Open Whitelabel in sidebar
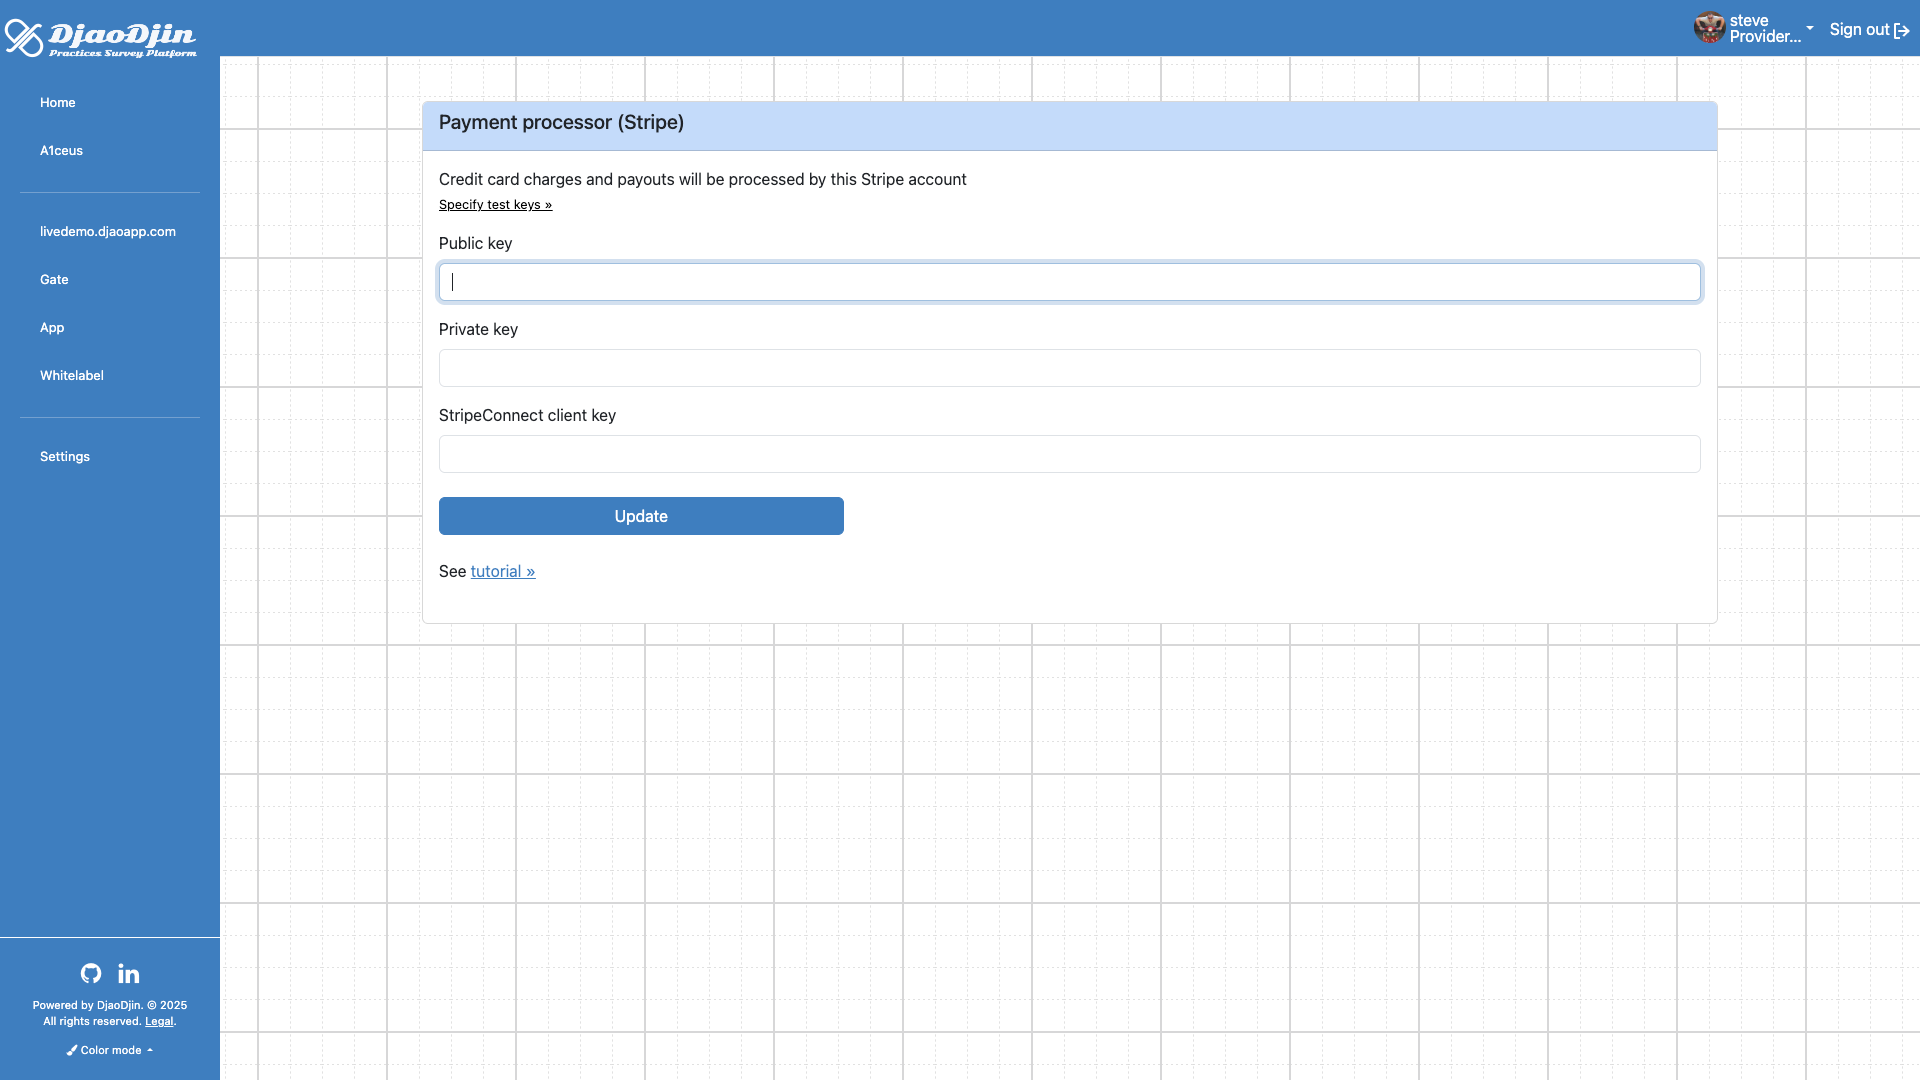 [x=72, y=375]
